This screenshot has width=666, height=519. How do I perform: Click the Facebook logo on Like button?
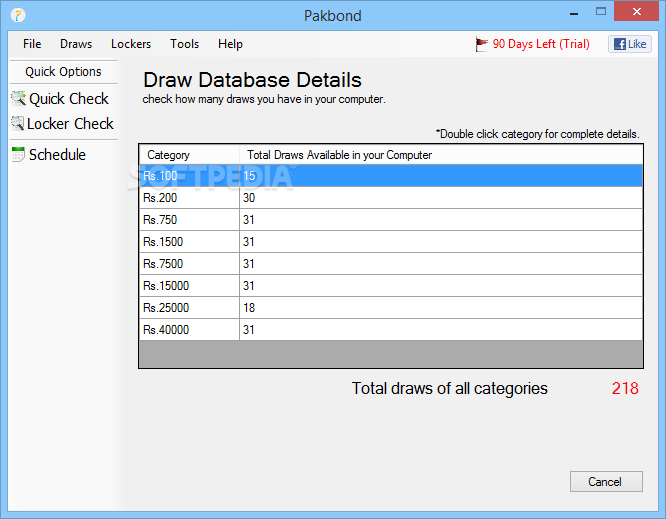(620, 44)
